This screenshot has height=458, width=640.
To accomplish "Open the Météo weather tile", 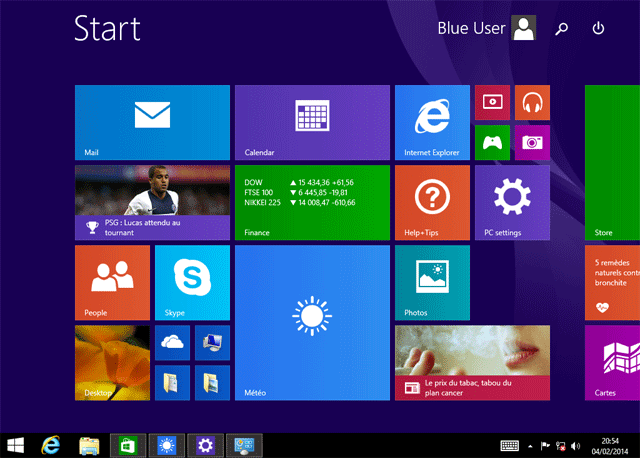I will pyautogui.click(x=312, y=322).
